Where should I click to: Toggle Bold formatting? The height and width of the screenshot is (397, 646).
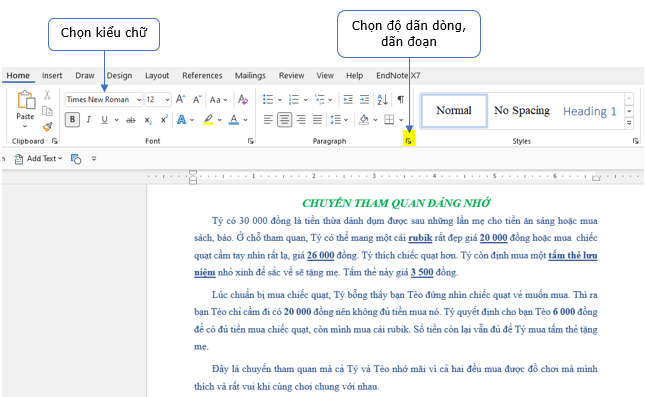pyautogui.click(x=73, y=119)
